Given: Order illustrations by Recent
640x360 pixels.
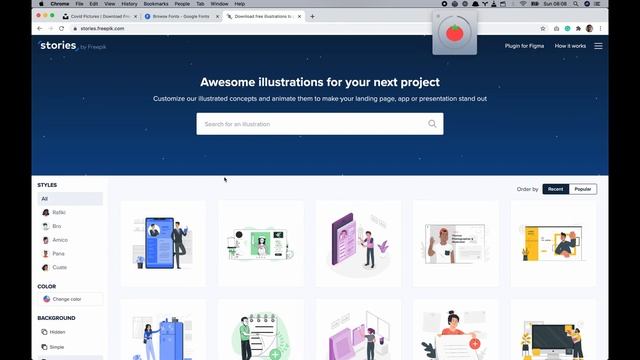Looking at the screenshot, I should 556,189.
